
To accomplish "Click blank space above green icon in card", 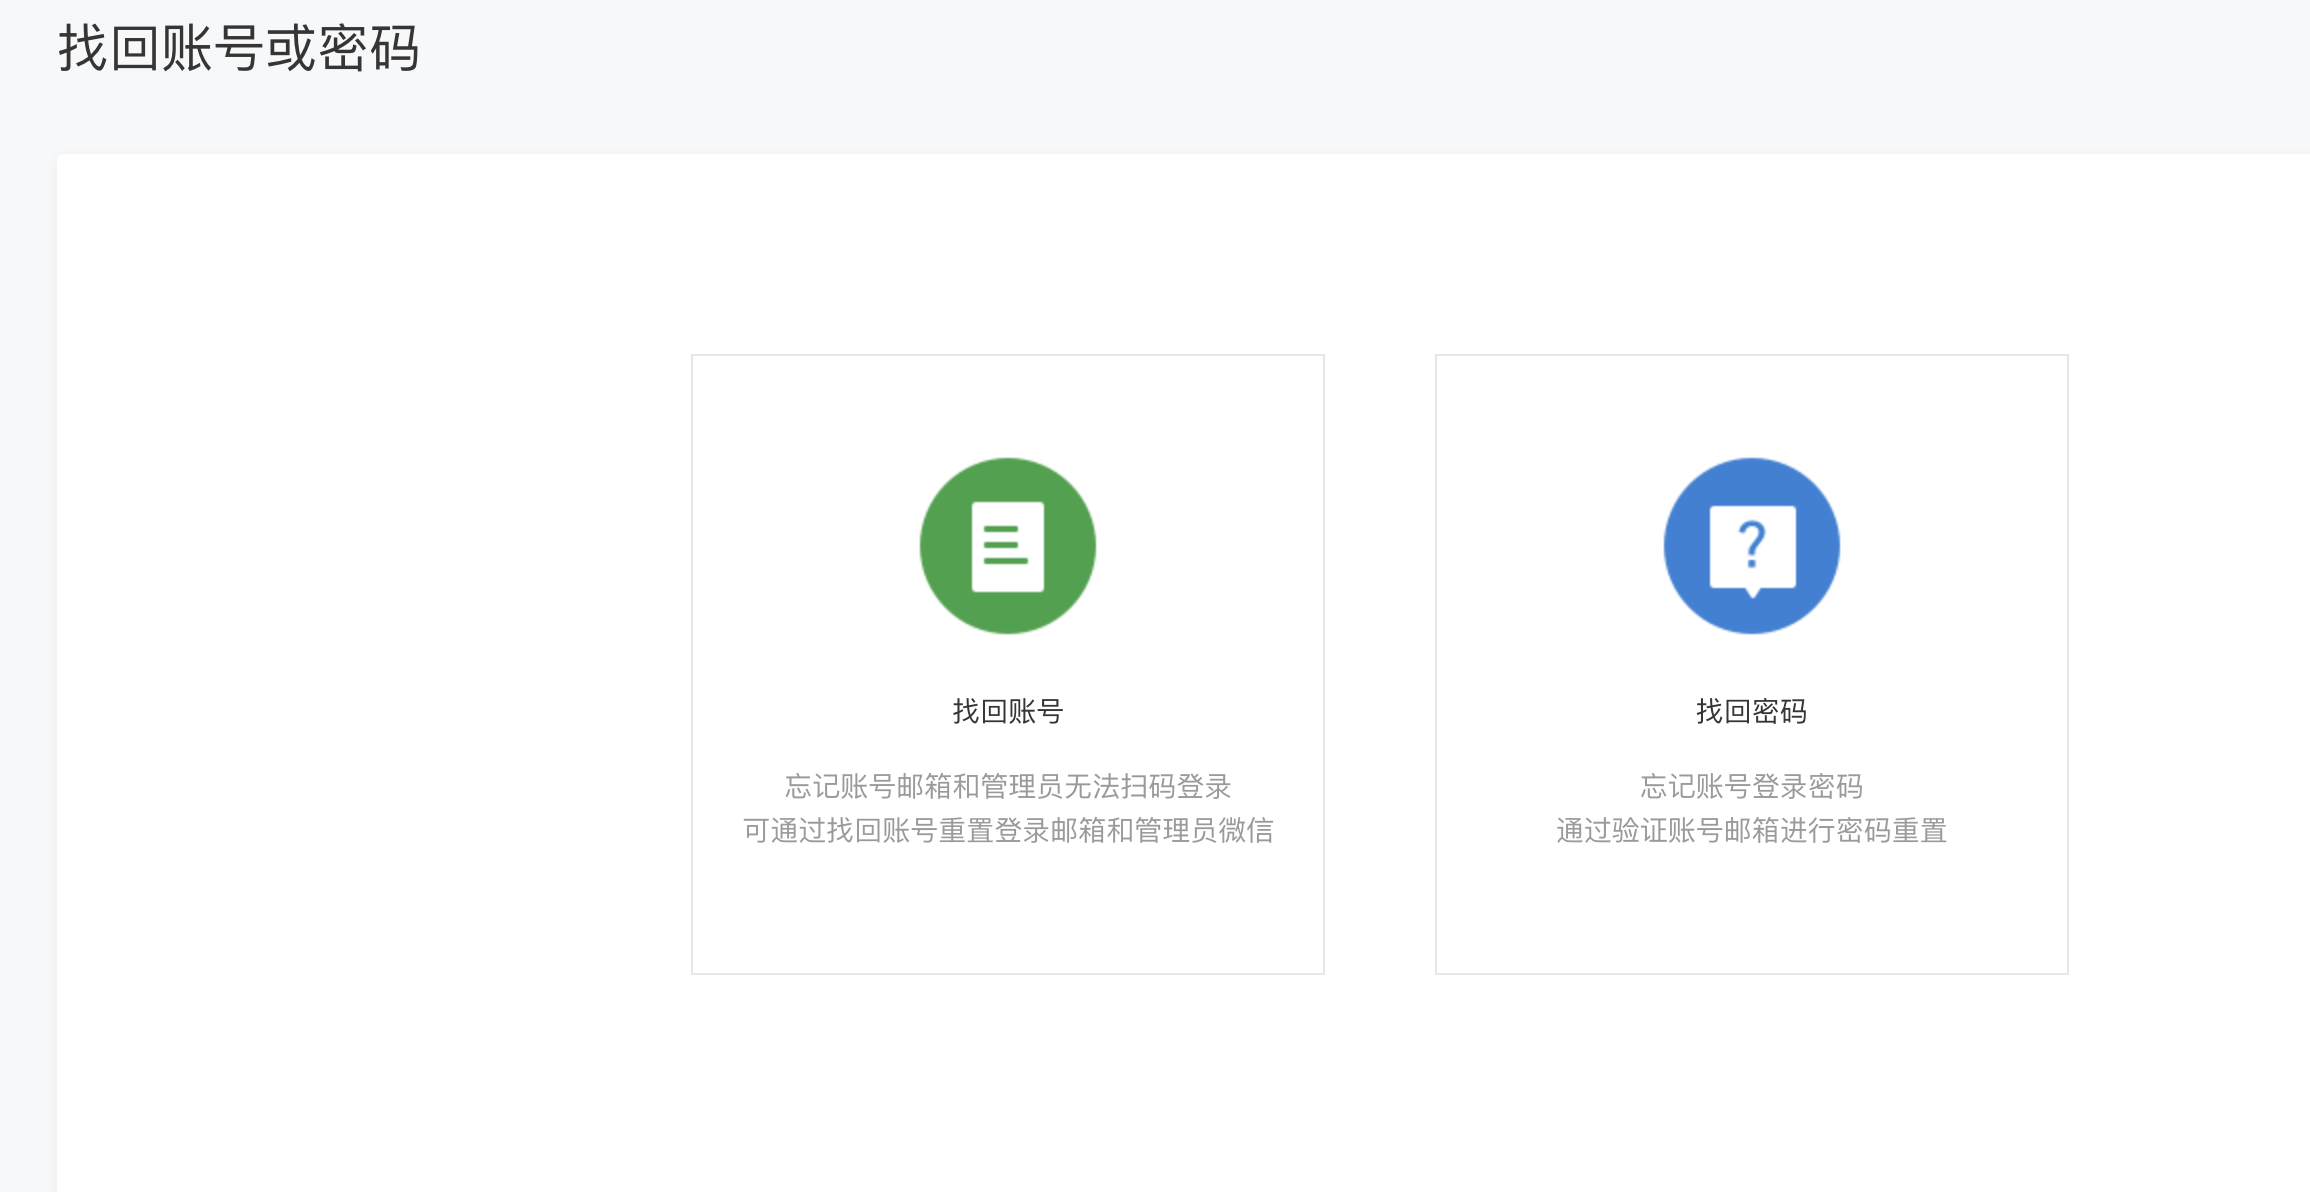I will [x=1007, y=405].
